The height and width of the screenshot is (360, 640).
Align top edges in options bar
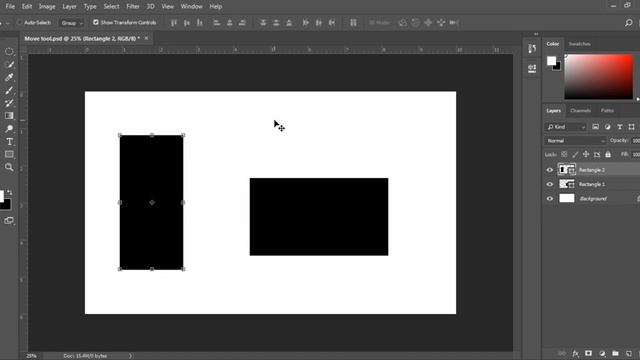[x=174, y=23]
